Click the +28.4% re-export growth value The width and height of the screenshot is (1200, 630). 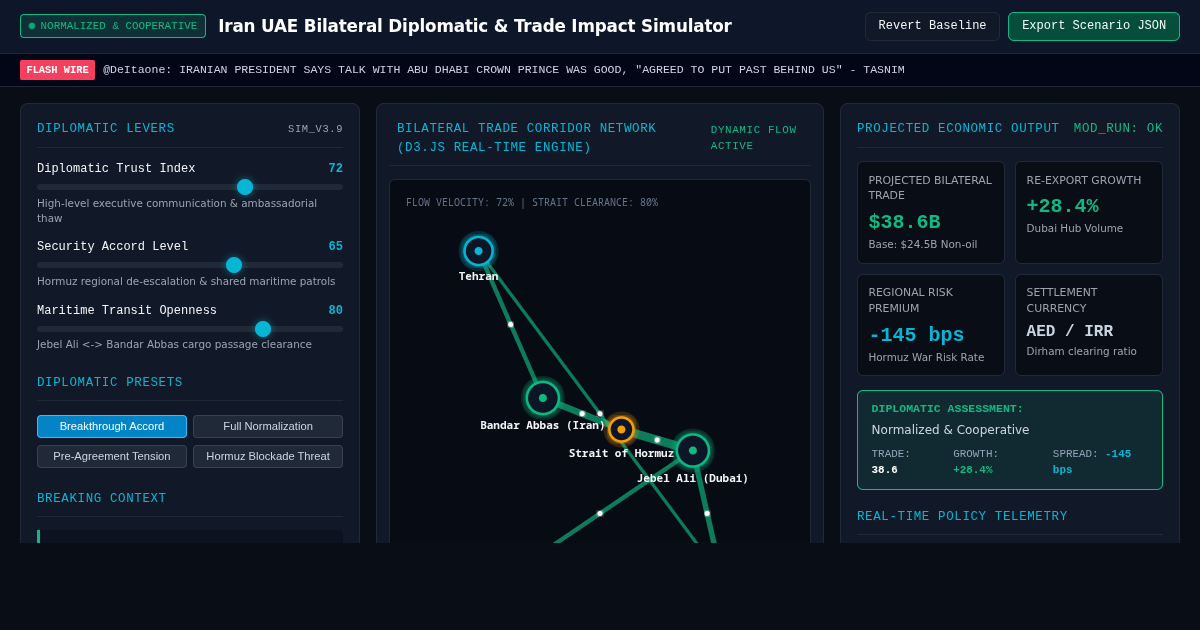(x=1062, y=206)
